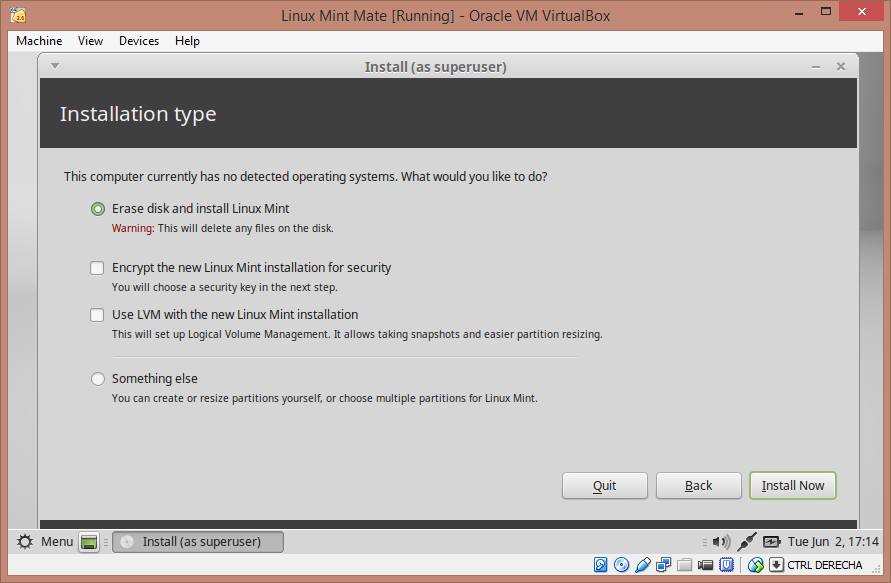Minimize the Install (as superuser) window

(x=816, y=67)
